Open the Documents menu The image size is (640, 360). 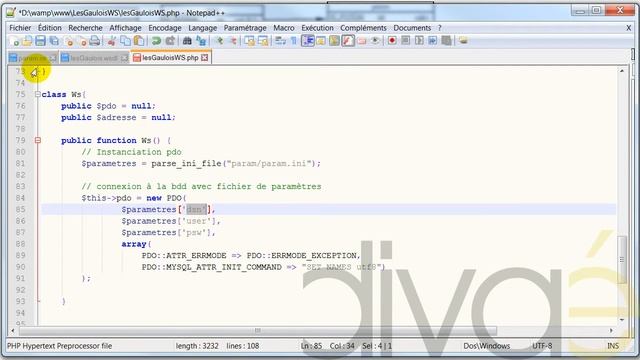(x=412, y=28)
